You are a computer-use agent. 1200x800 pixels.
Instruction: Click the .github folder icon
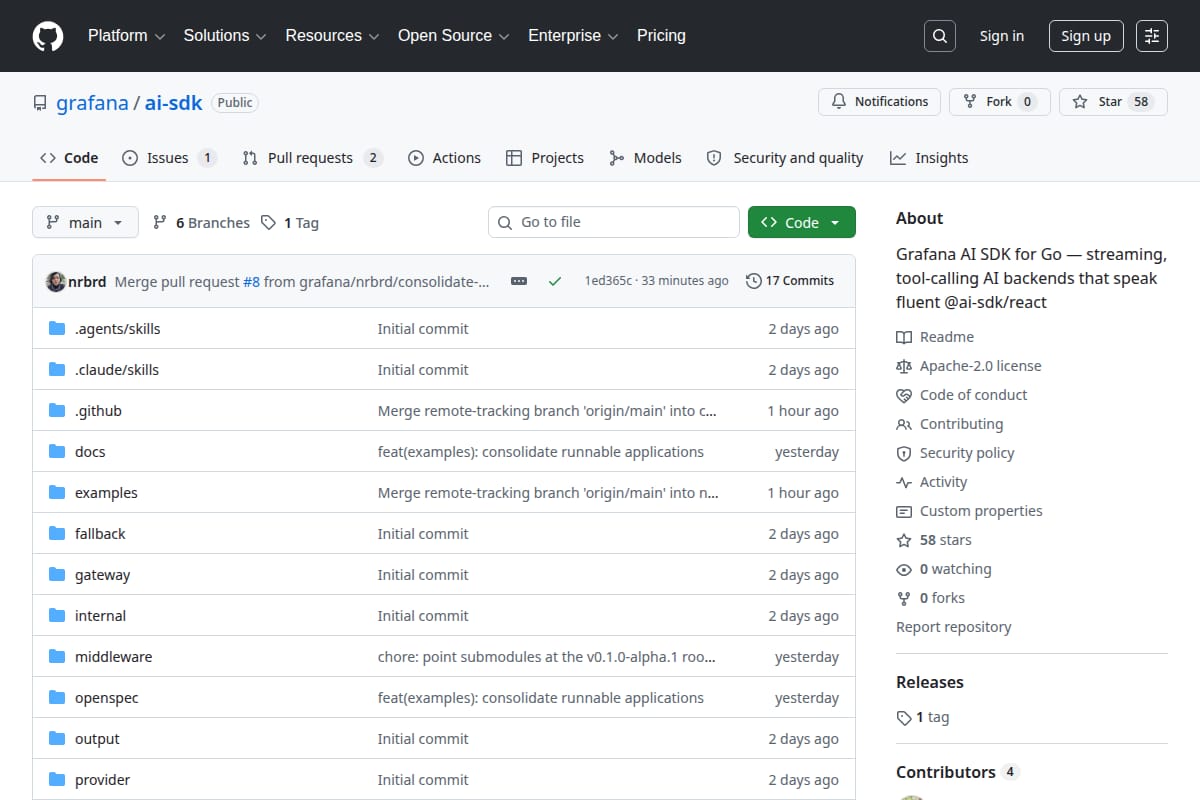pos(57,411)
